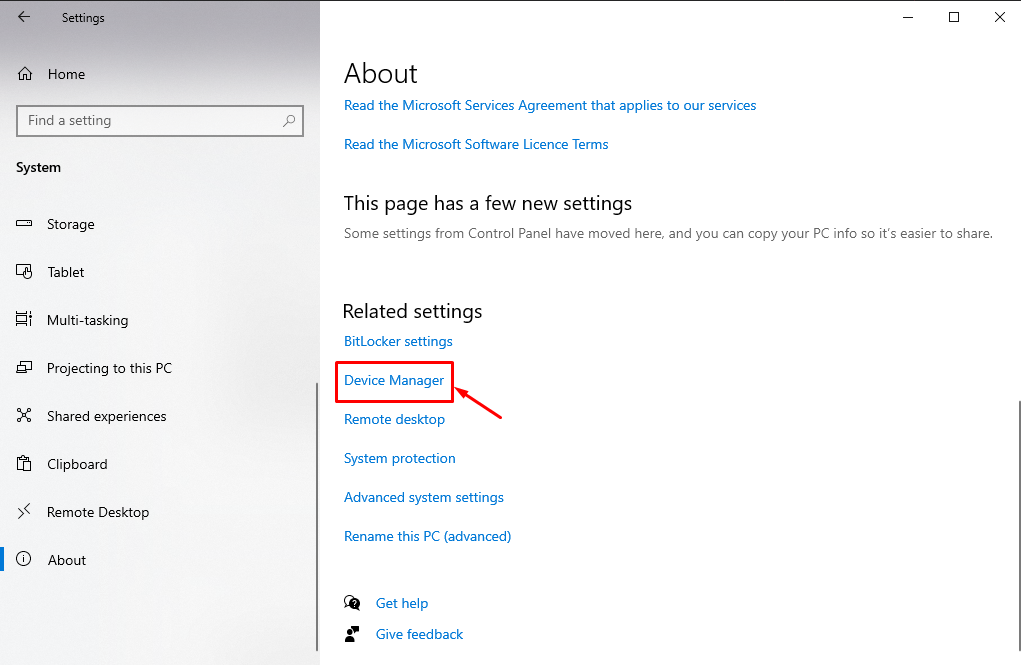Image resolution: width=1021 pixels, height=665 pixels.
Task: Click Rename this PC (advanced)
Action: tap(427, 537)
